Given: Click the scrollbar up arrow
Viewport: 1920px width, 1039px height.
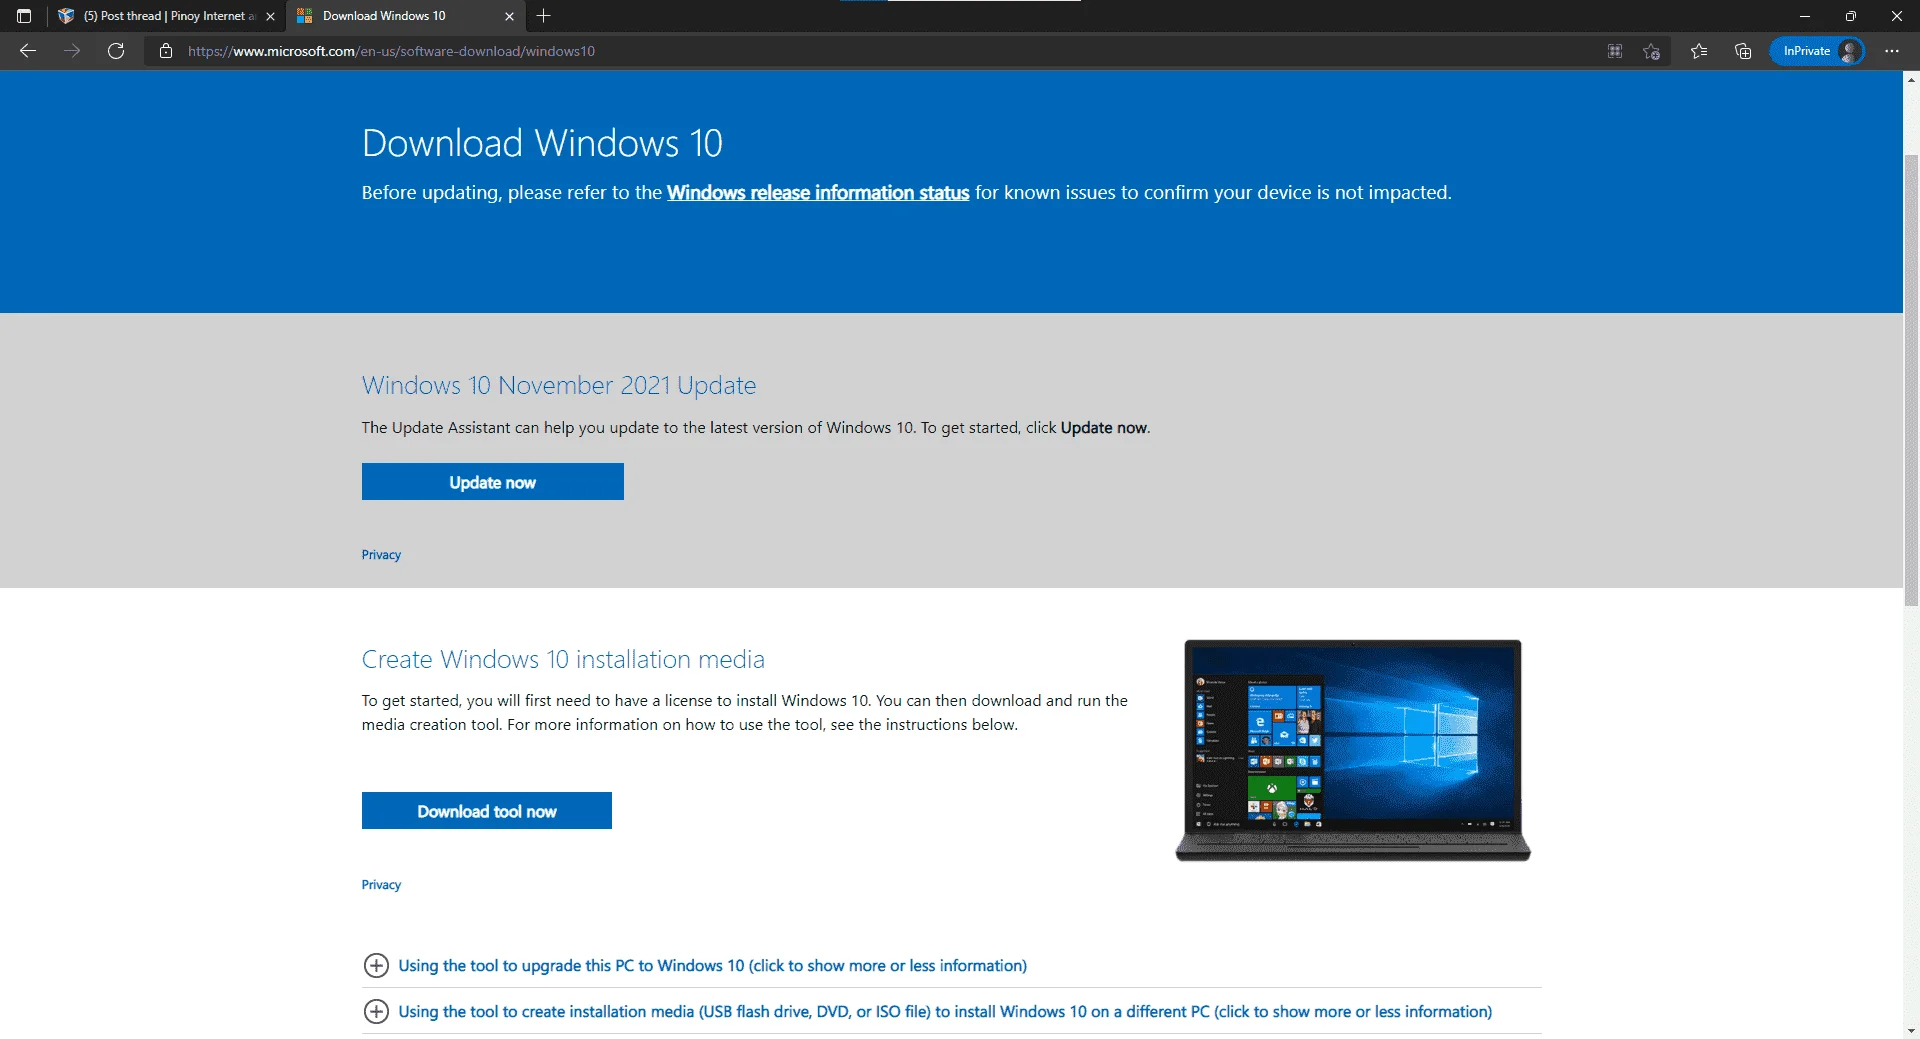Looking at the screenshot, I should (x=1911, y=79).
